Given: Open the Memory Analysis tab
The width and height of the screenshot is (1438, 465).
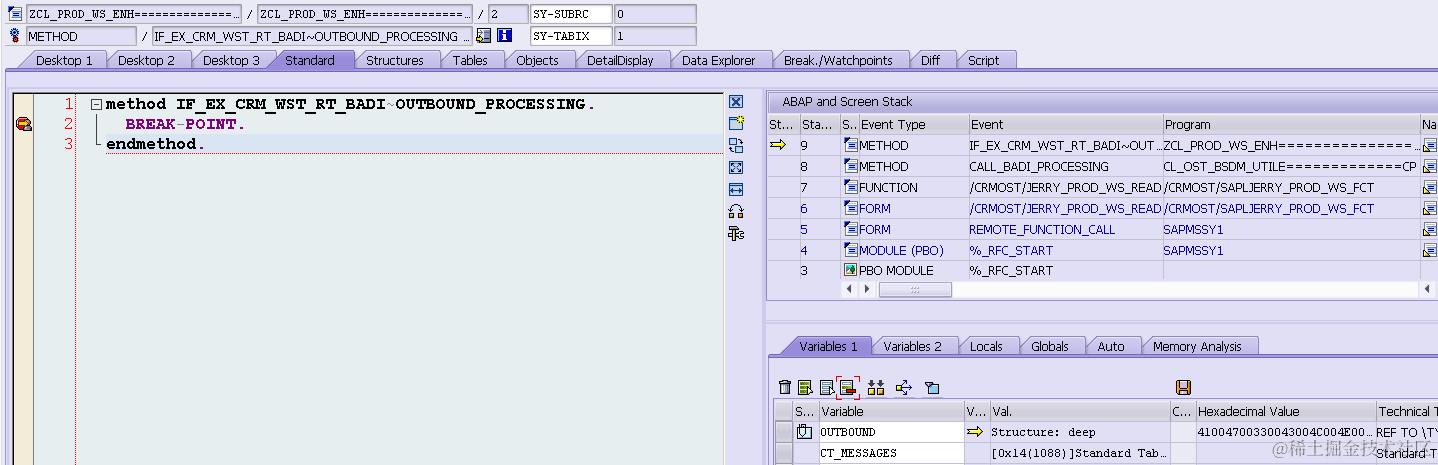Looking at the screenshot, I should [x=1197, y=346].
